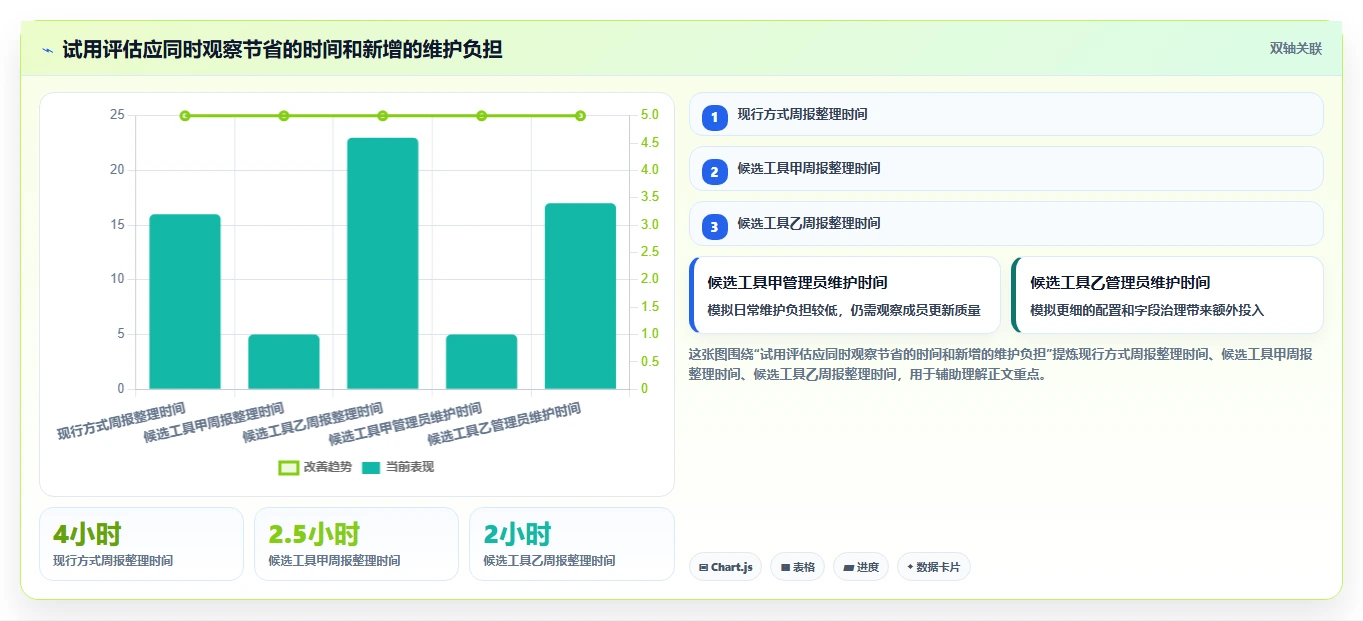Click the 双轴关联 label in header
Screen dimensions: 1363x621
[x=1296, y=49]
